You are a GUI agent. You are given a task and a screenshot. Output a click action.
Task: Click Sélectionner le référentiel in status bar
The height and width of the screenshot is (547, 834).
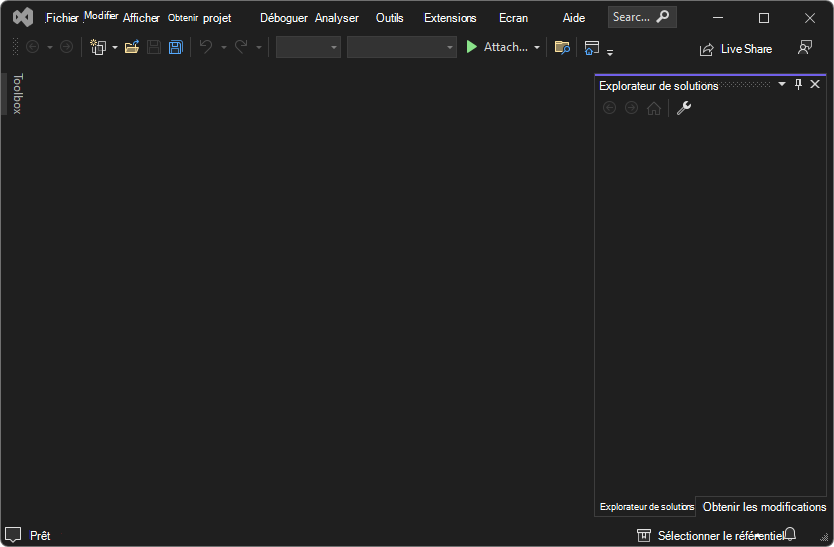point(720,535)
